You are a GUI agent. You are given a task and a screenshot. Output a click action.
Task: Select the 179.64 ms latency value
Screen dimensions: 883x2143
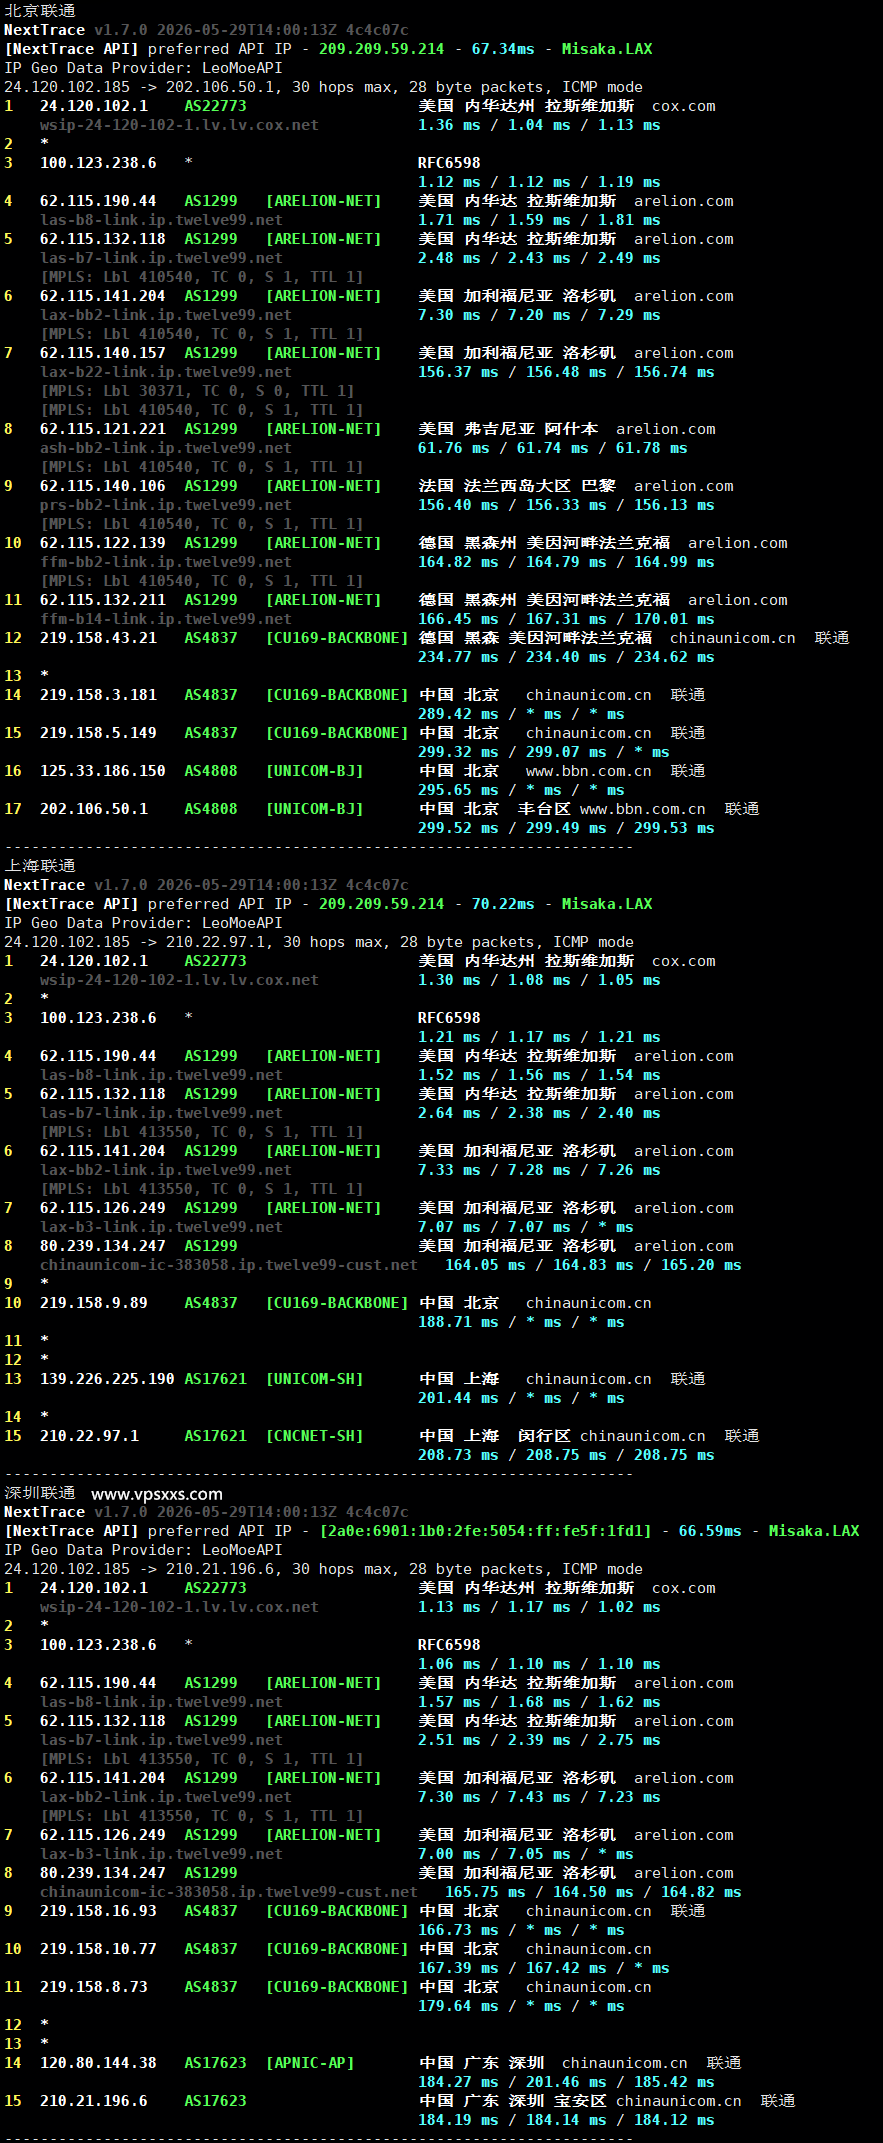pyautogui.click(x=458, y=2006)
